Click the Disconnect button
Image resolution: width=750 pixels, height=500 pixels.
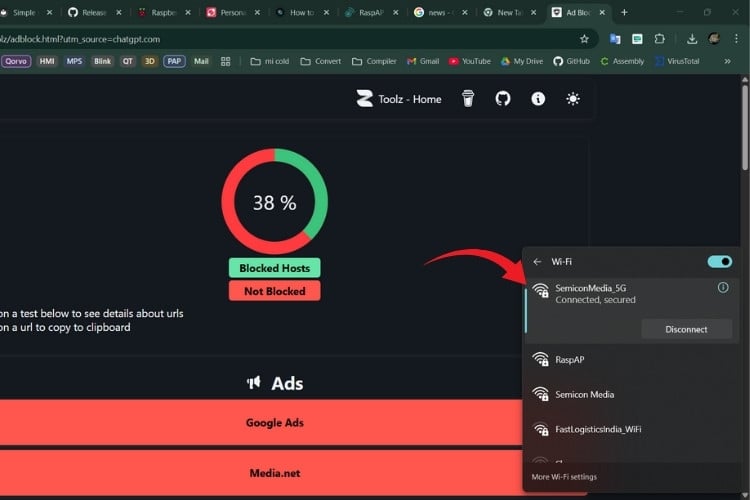tap(686, 329)
